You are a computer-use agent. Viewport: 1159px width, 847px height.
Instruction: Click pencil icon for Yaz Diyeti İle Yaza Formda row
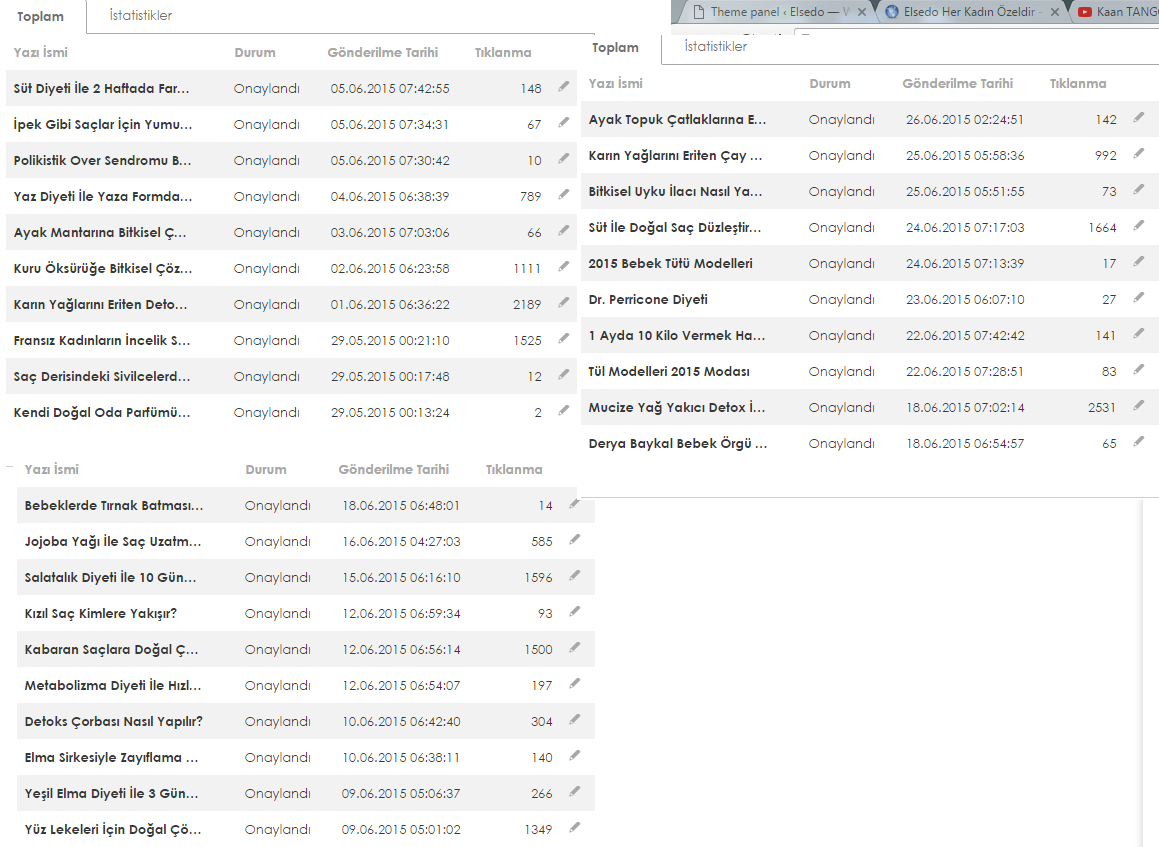point(564,194)
